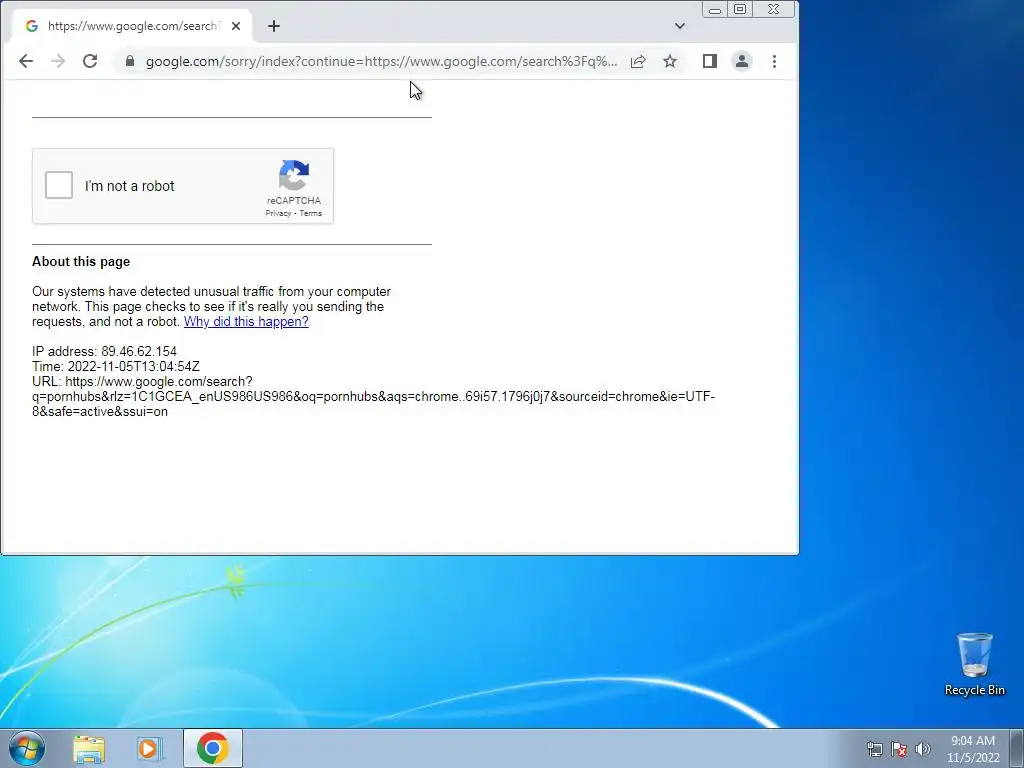Open the three-dot Chrome menu
Image resolution: width=1024 pixels, height=768 pixels.
[x=775, y=61]
